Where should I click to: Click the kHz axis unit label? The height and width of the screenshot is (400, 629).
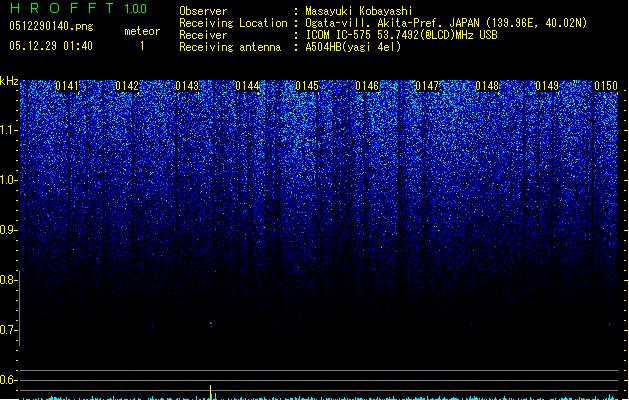tap(9, 81)
